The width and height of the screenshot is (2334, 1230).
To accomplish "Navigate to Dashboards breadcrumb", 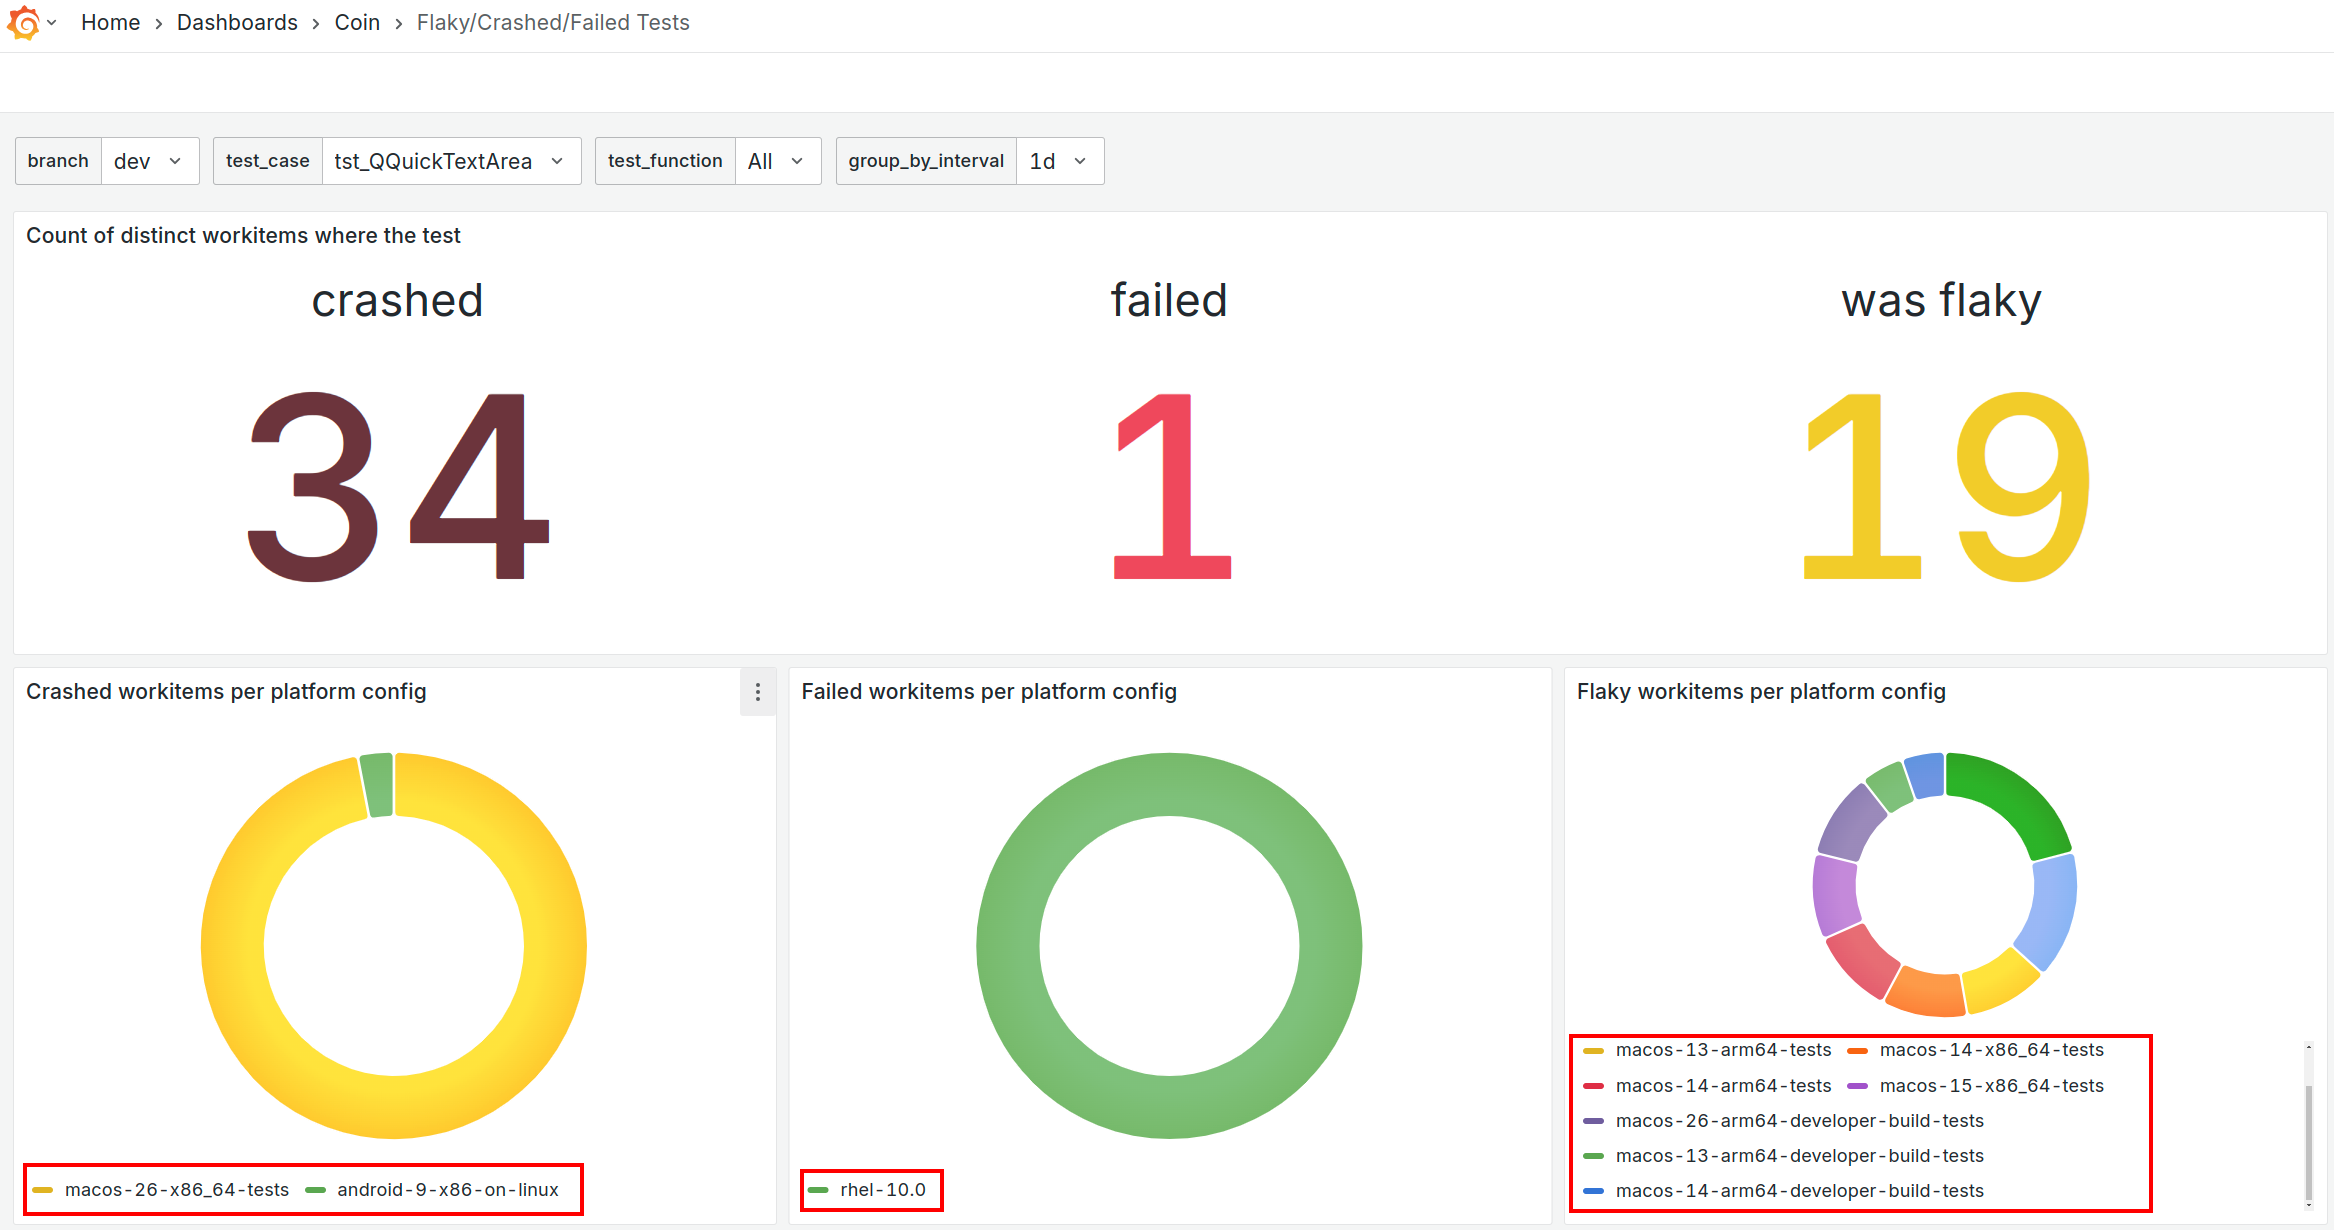I will tap(237, 22).
